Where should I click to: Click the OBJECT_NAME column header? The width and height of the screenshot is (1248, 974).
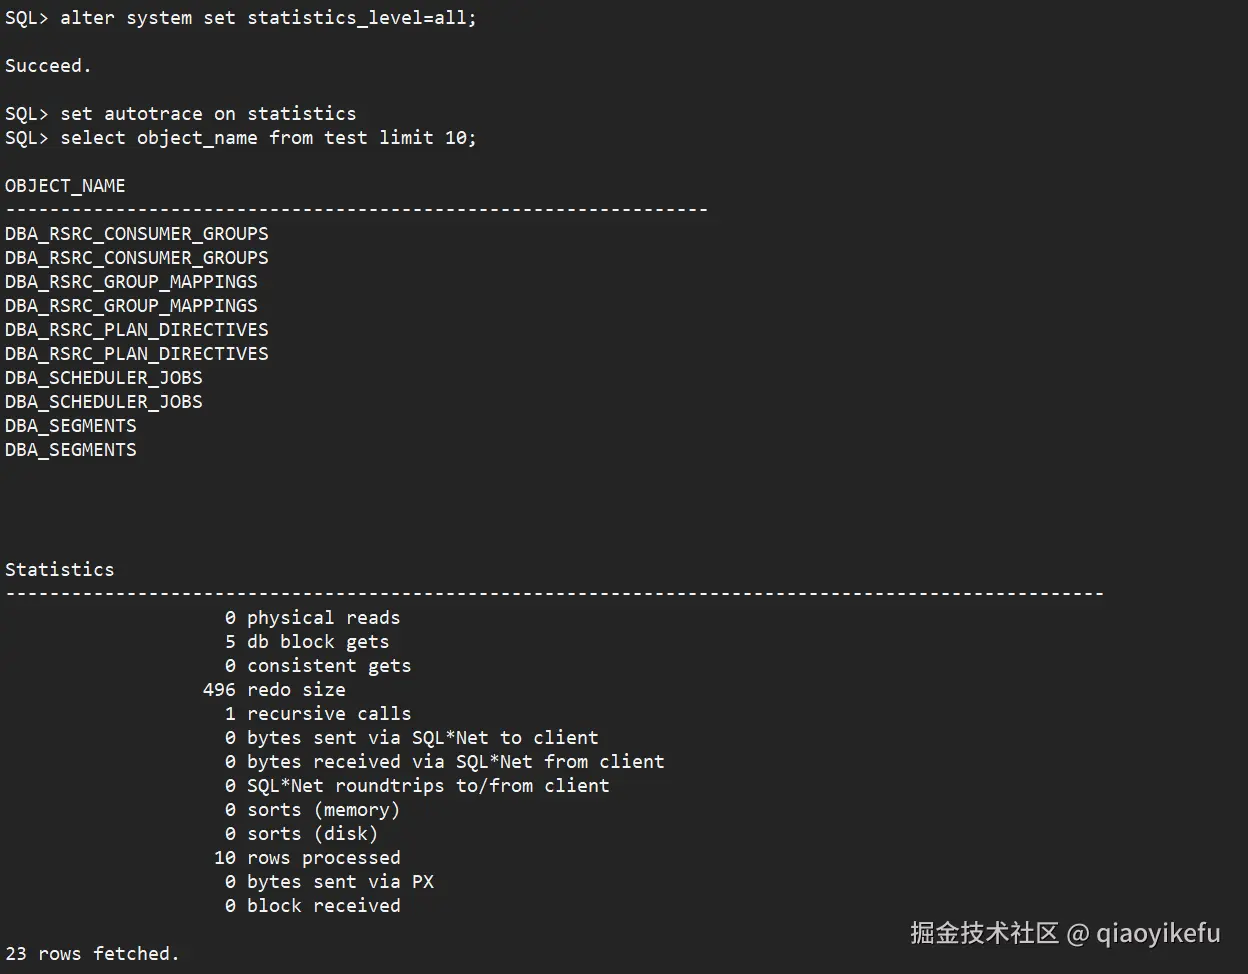coord(65,186)
